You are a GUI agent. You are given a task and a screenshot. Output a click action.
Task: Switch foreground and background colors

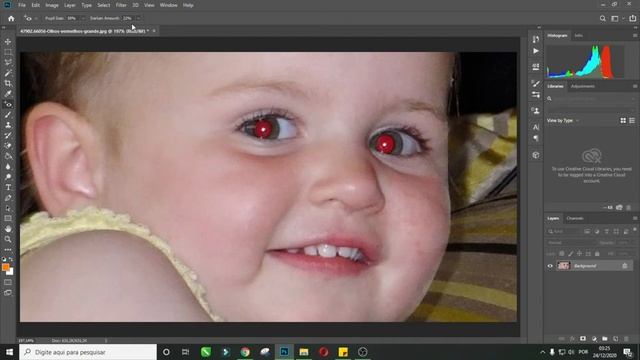tap(11, 259)
